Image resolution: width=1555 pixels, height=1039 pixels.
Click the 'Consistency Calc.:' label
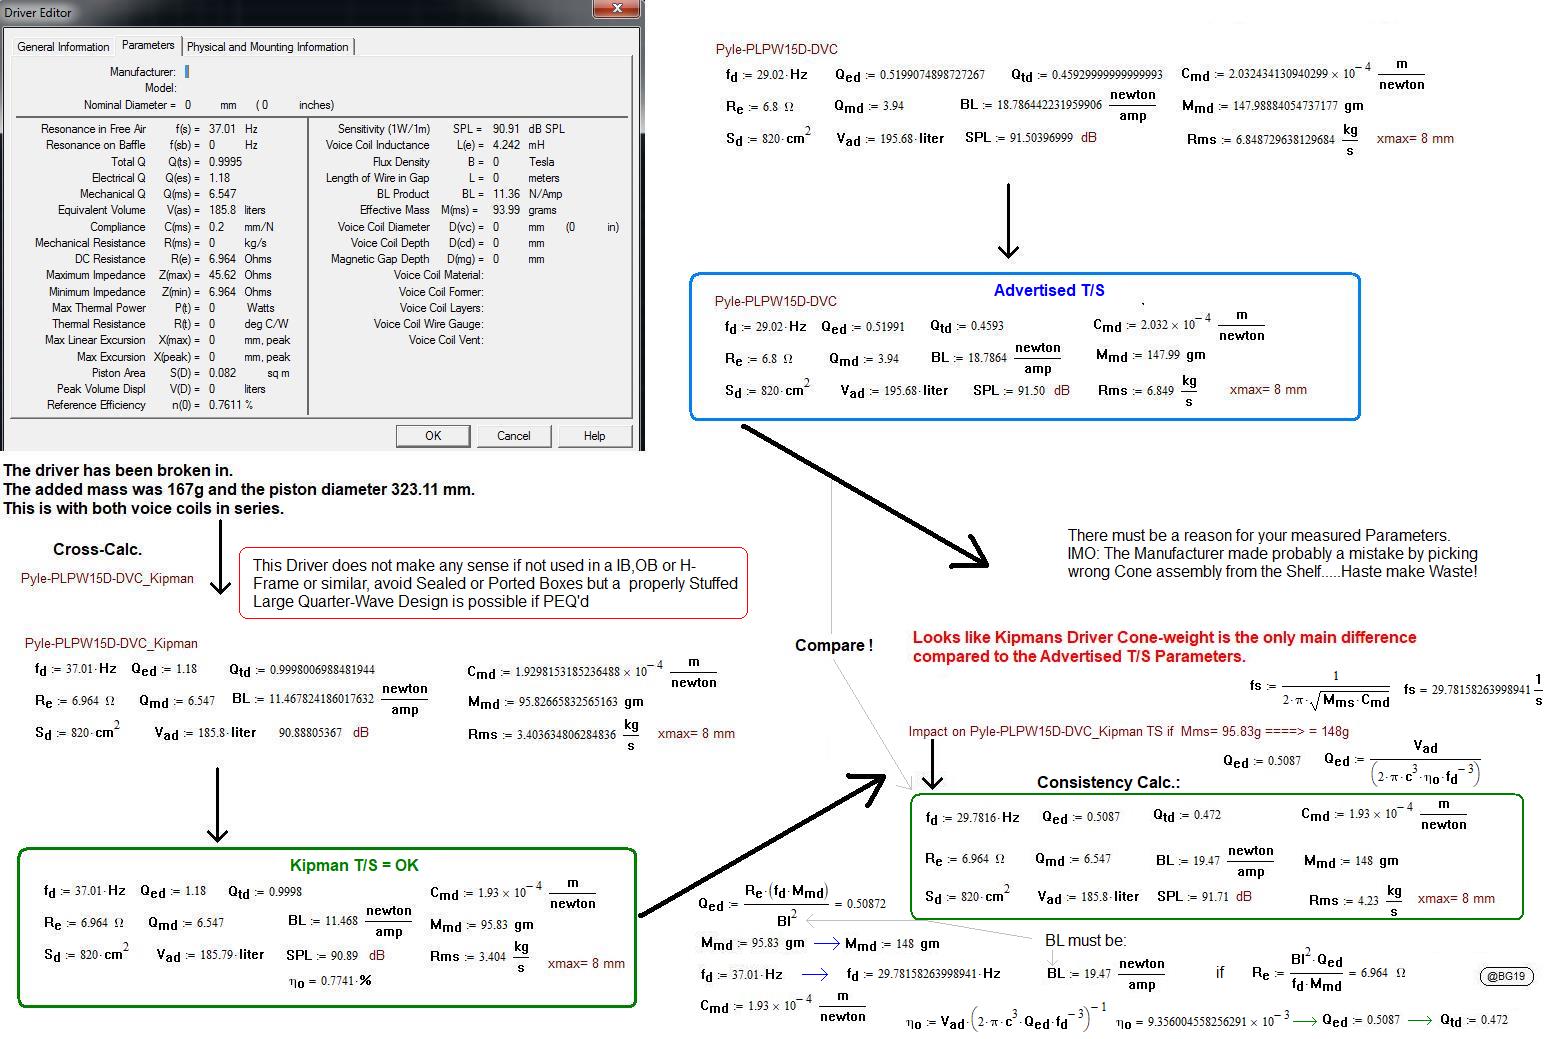(x=1108, y=782)
